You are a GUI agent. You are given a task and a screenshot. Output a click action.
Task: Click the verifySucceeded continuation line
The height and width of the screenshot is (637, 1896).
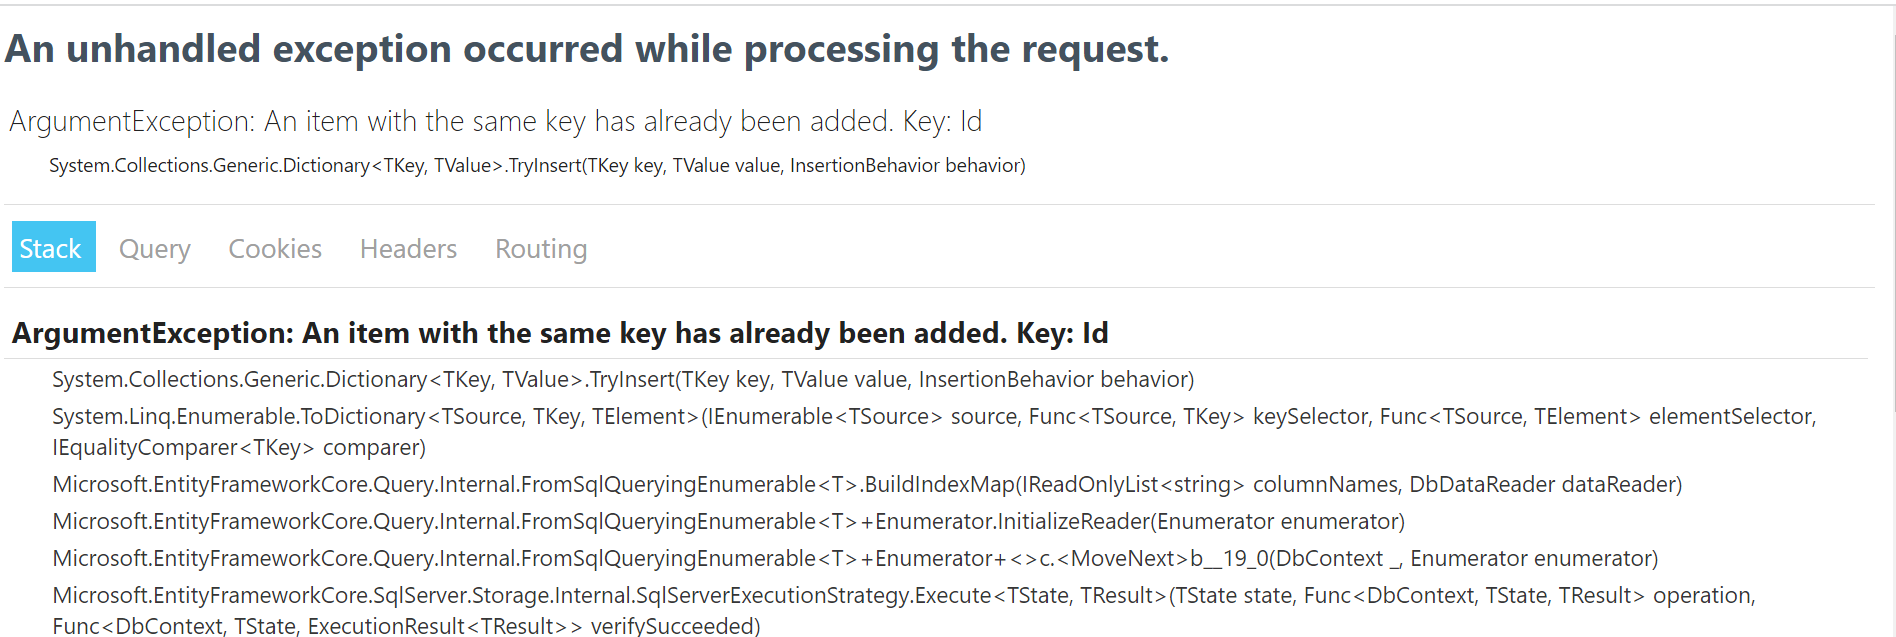pos(406,626)
